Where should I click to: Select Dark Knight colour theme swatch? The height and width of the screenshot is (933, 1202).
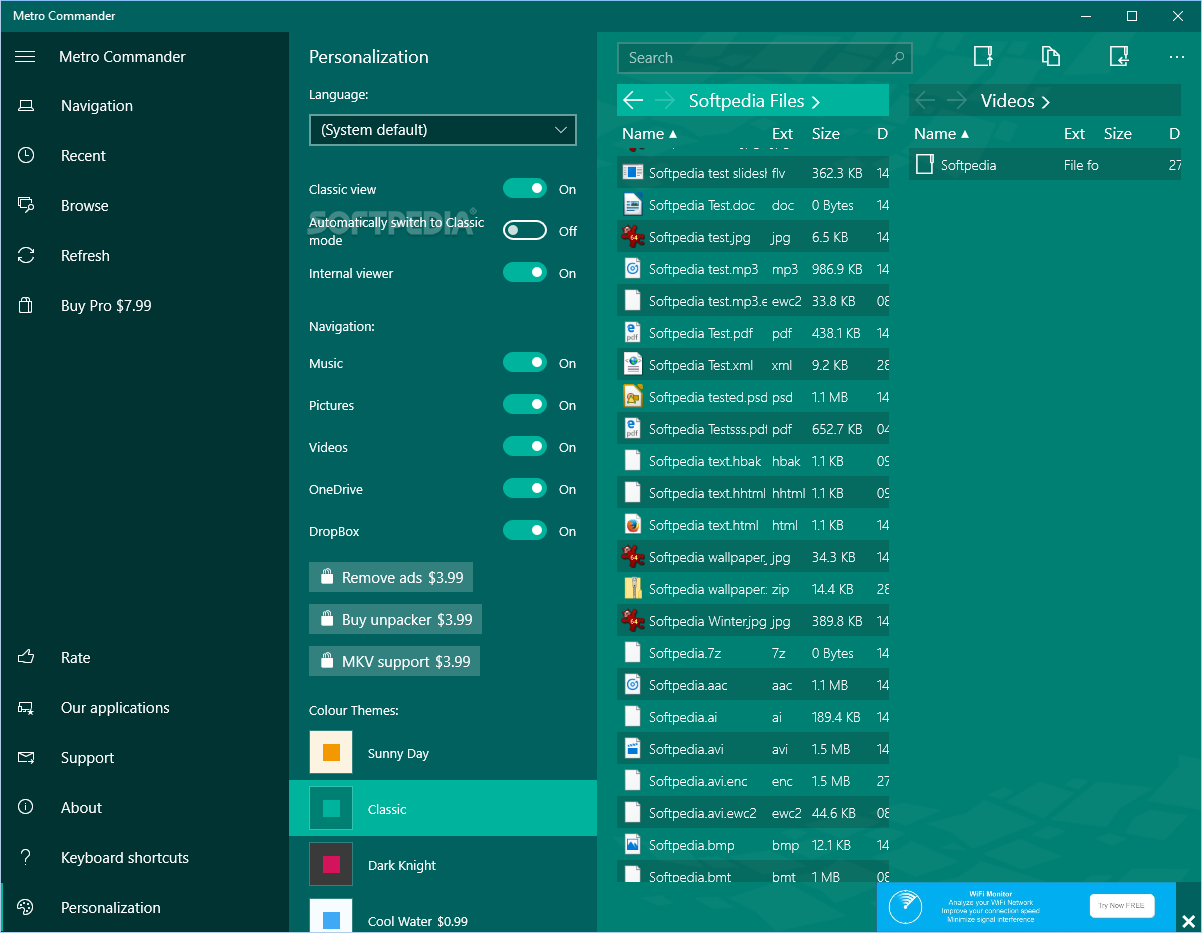click(x=331, y=864)
